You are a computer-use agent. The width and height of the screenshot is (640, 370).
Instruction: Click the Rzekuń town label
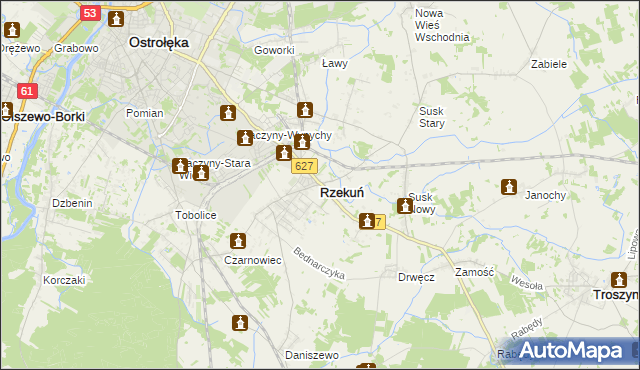point(342,193)
